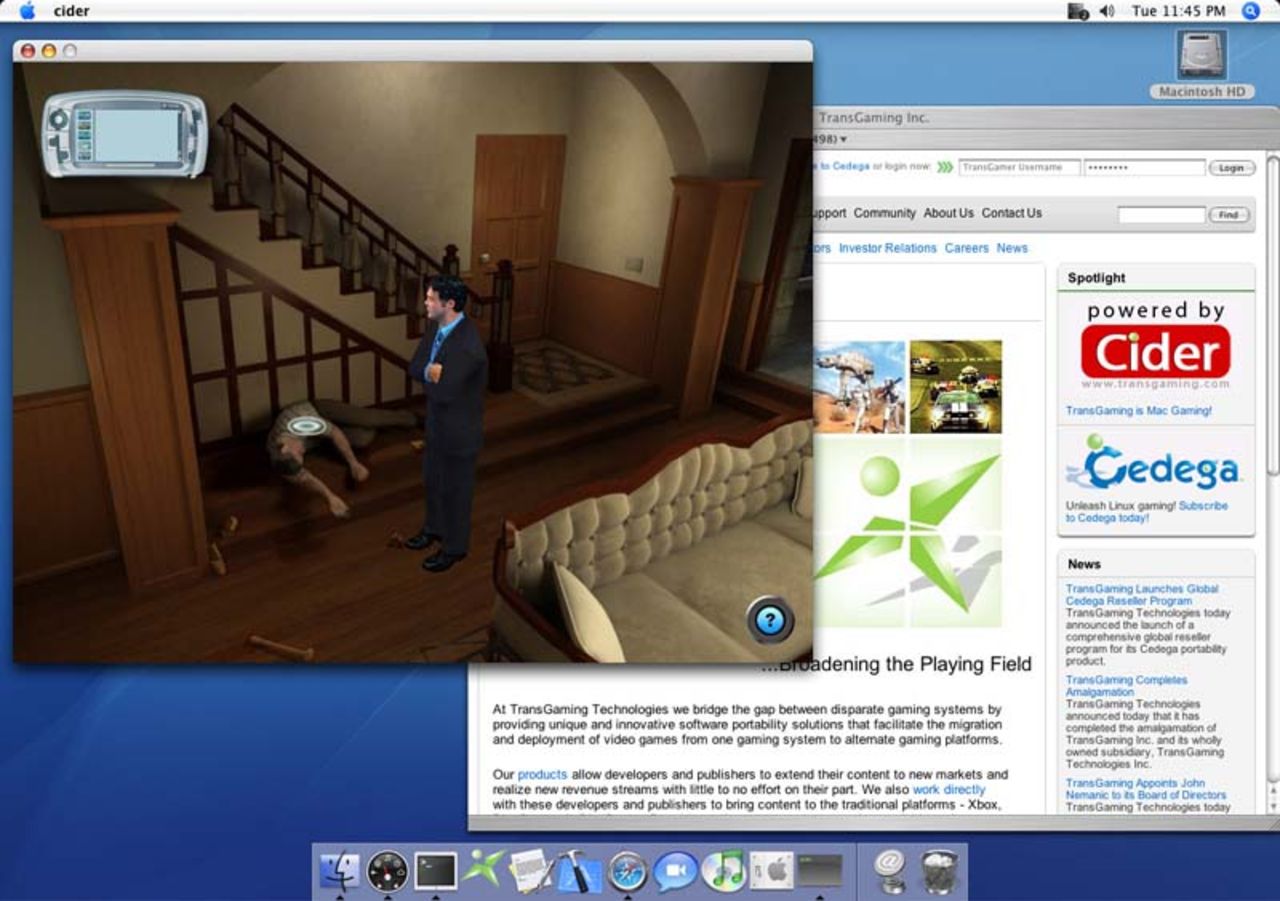This screenshot has height=901, width=1280.
Task: Open iChat from the dock
Action: click(675, 870)
